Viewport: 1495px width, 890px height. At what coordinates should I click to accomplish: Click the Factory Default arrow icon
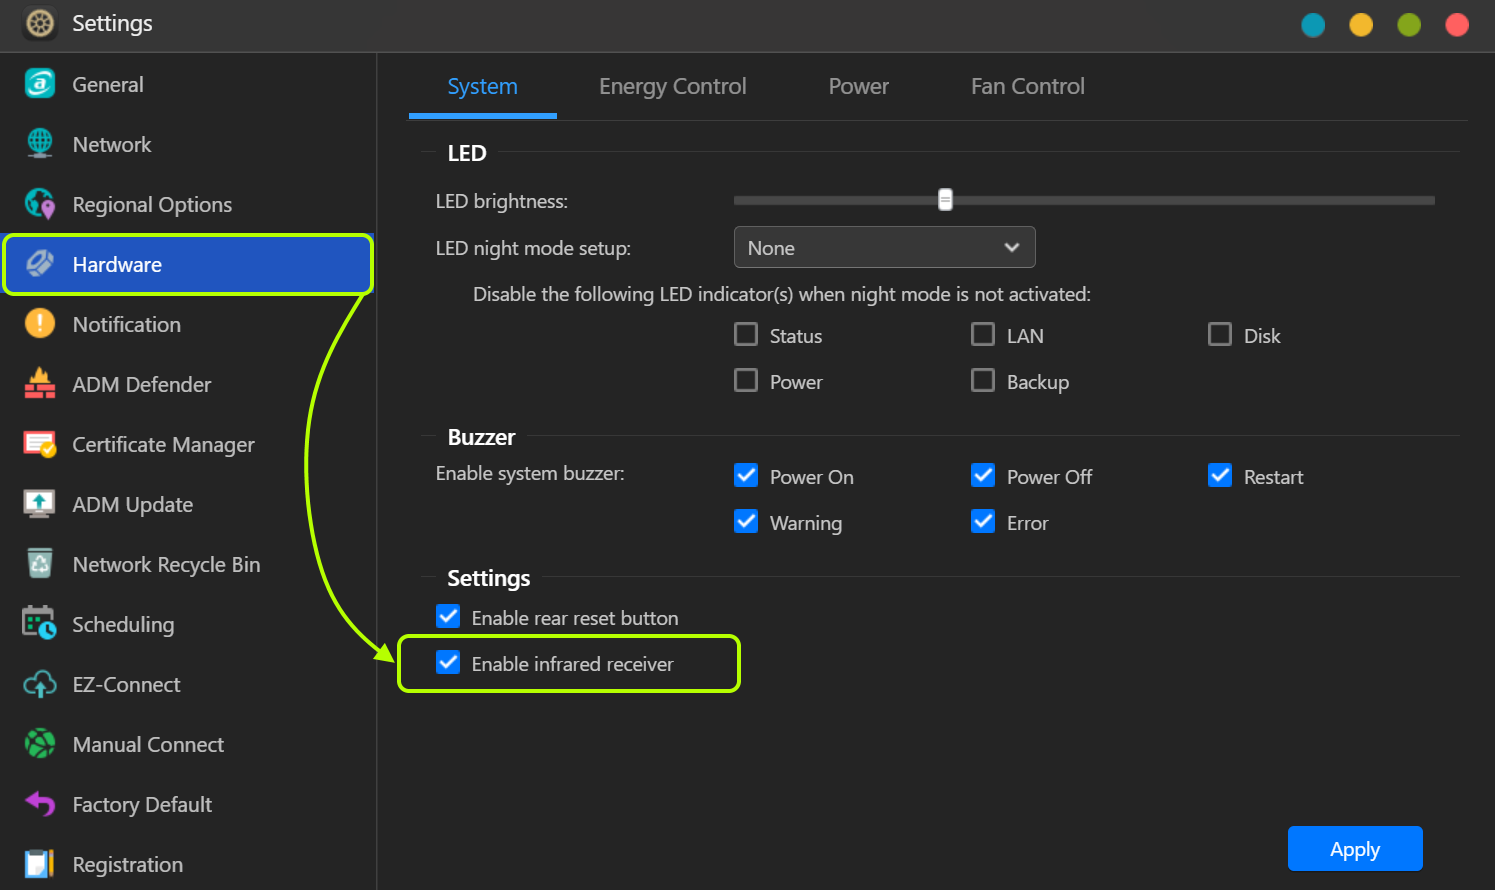(40, 804)
